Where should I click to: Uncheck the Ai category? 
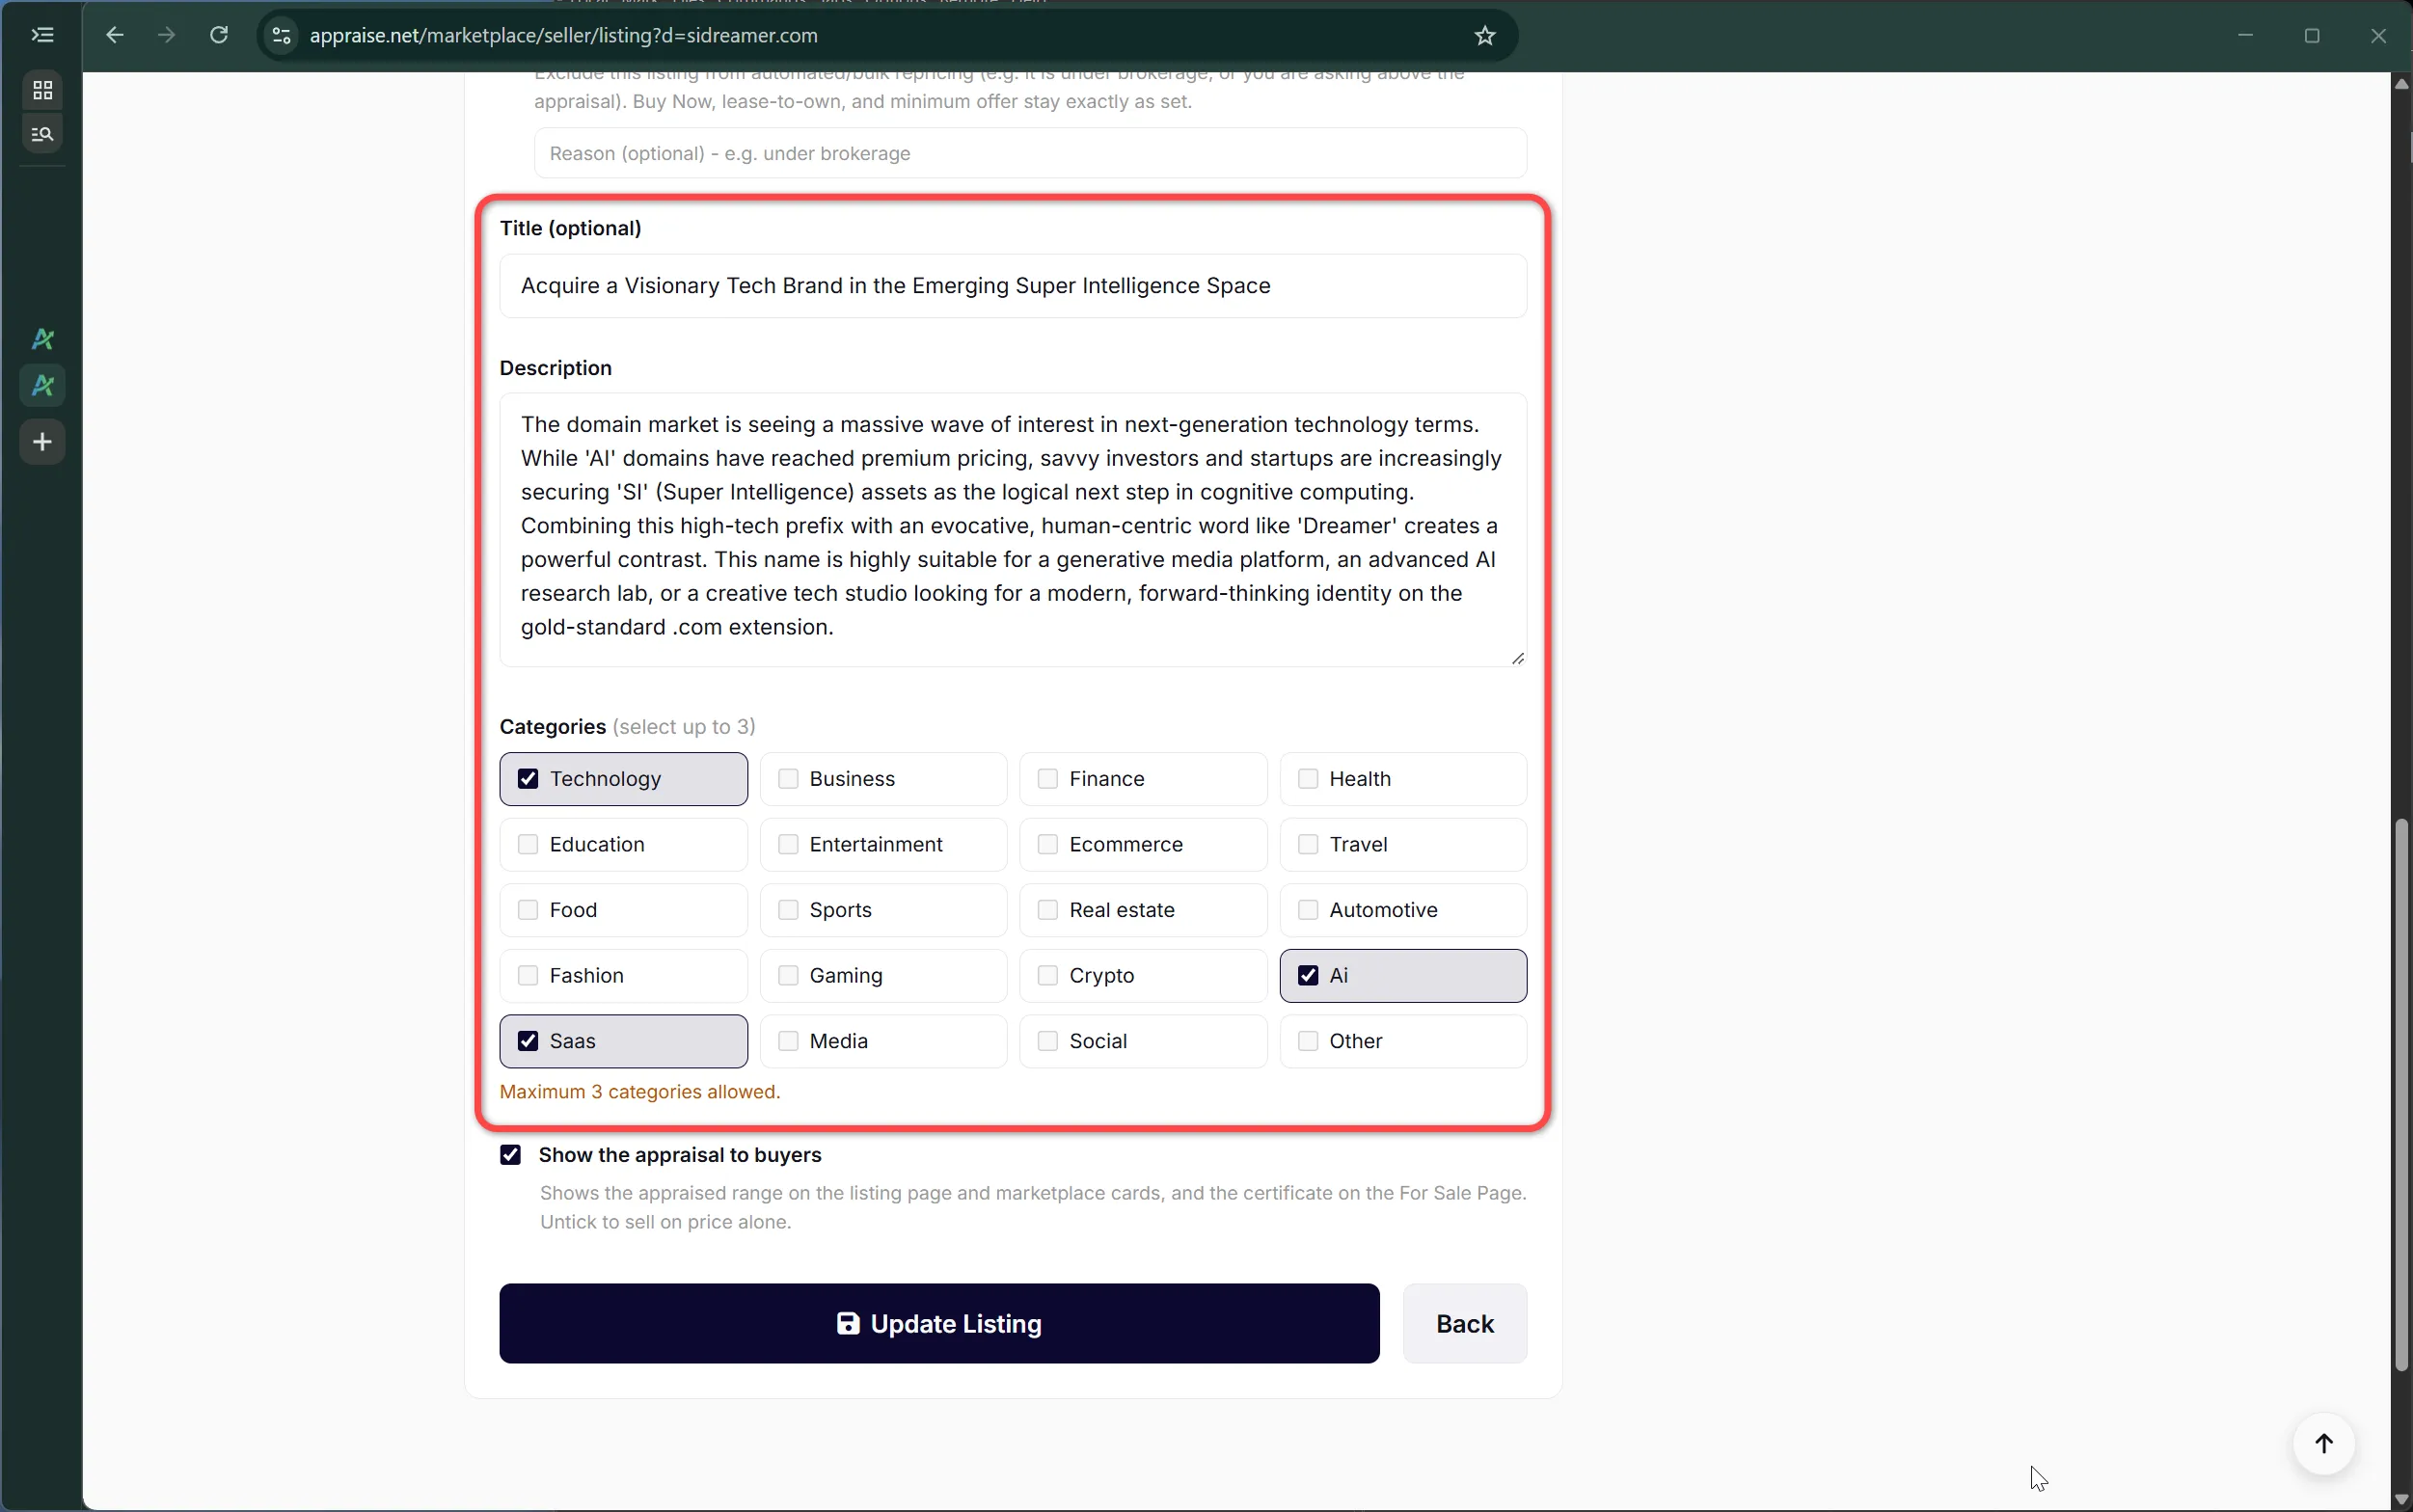coord(1307,976)
